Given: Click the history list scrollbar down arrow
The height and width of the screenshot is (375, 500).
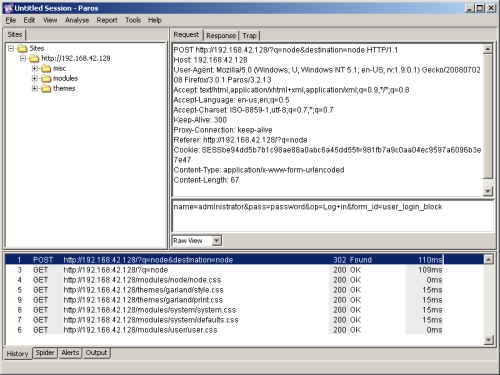Looking at the screenshot, I should coord(488,340).
